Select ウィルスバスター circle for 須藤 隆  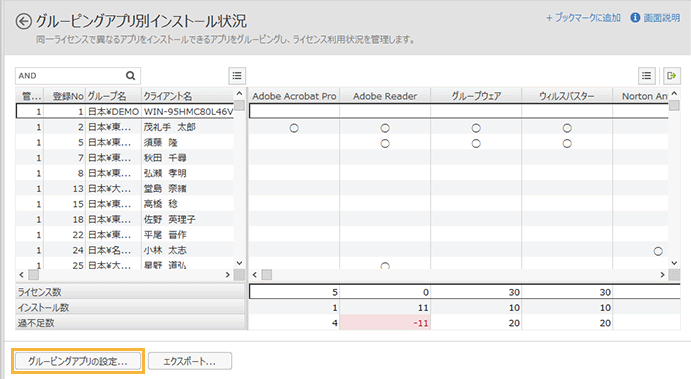(567, 144)
